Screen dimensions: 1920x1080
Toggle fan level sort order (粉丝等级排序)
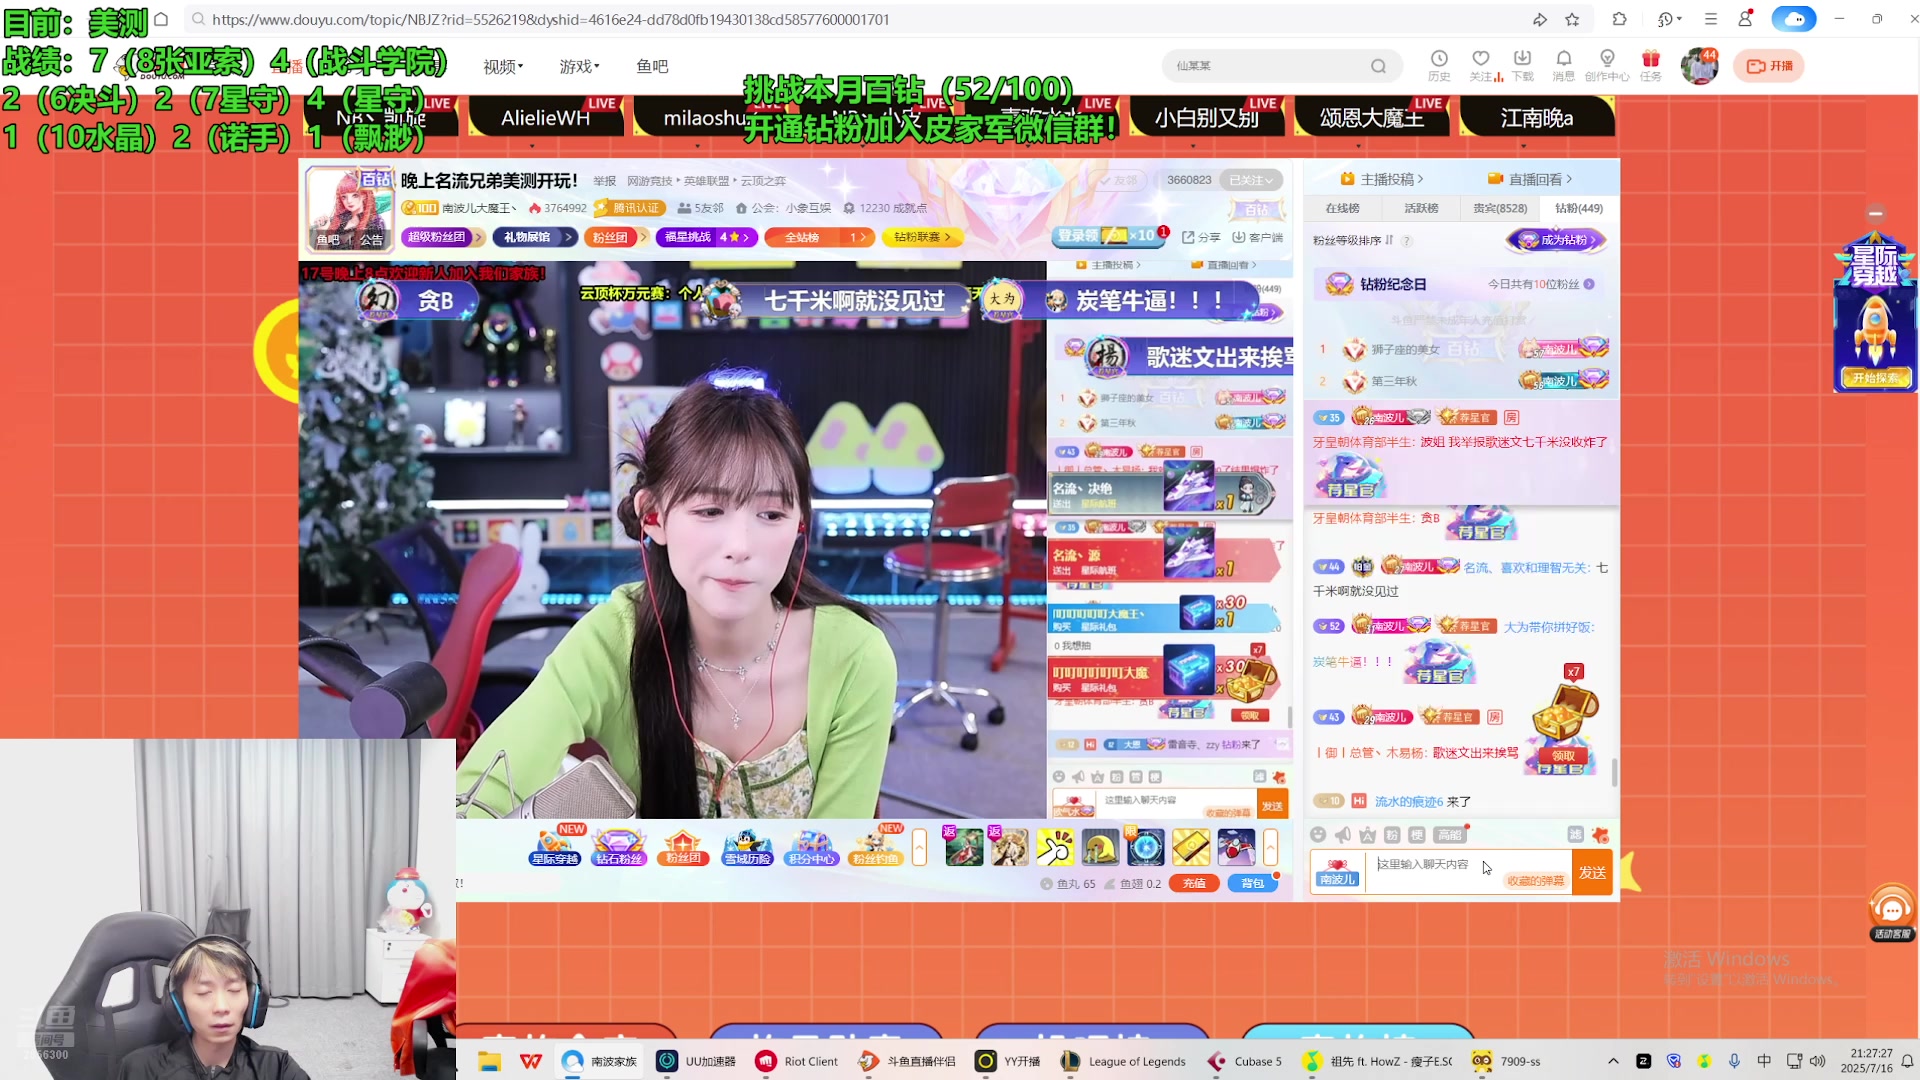point(1353,240)
